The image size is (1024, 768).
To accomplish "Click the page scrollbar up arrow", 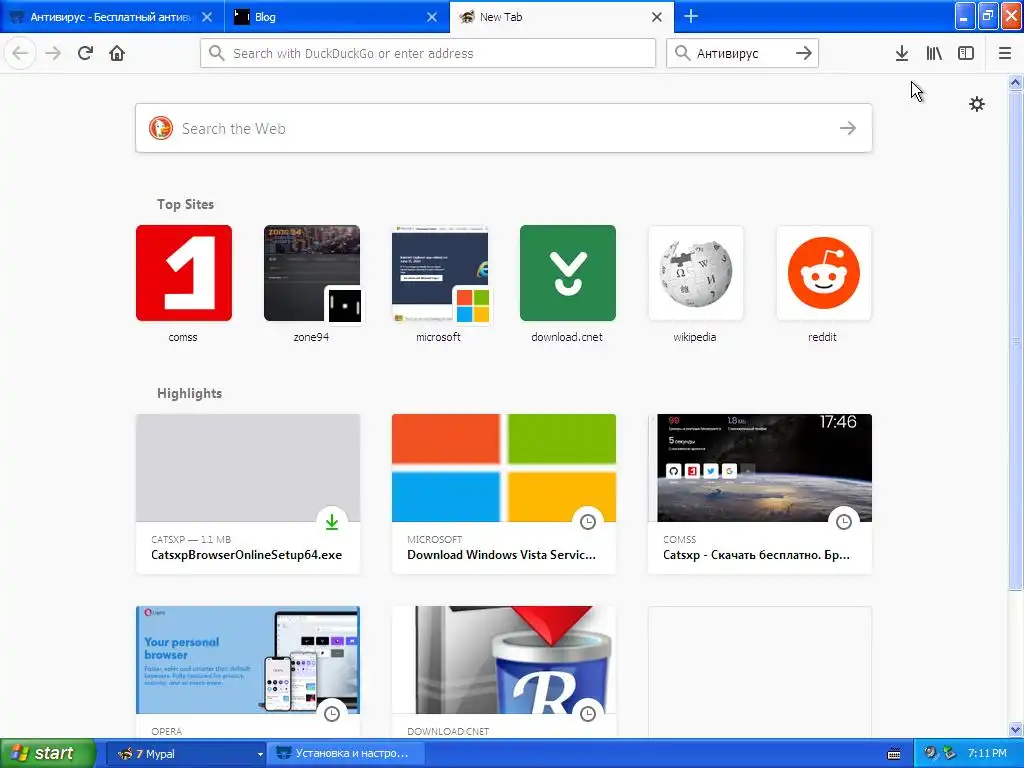I will [1015, 82].
